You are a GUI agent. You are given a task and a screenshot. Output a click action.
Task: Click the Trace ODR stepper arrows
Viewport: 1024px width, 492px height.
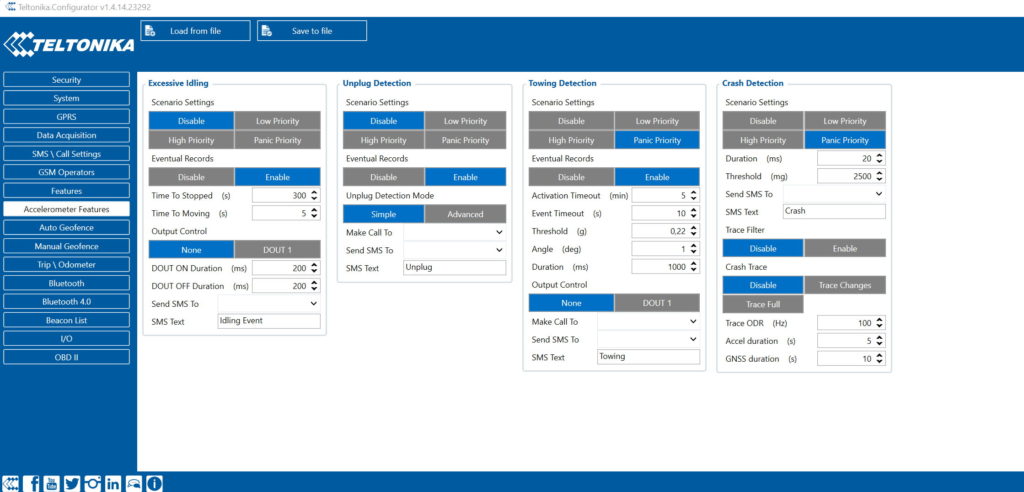click(880, 323)
